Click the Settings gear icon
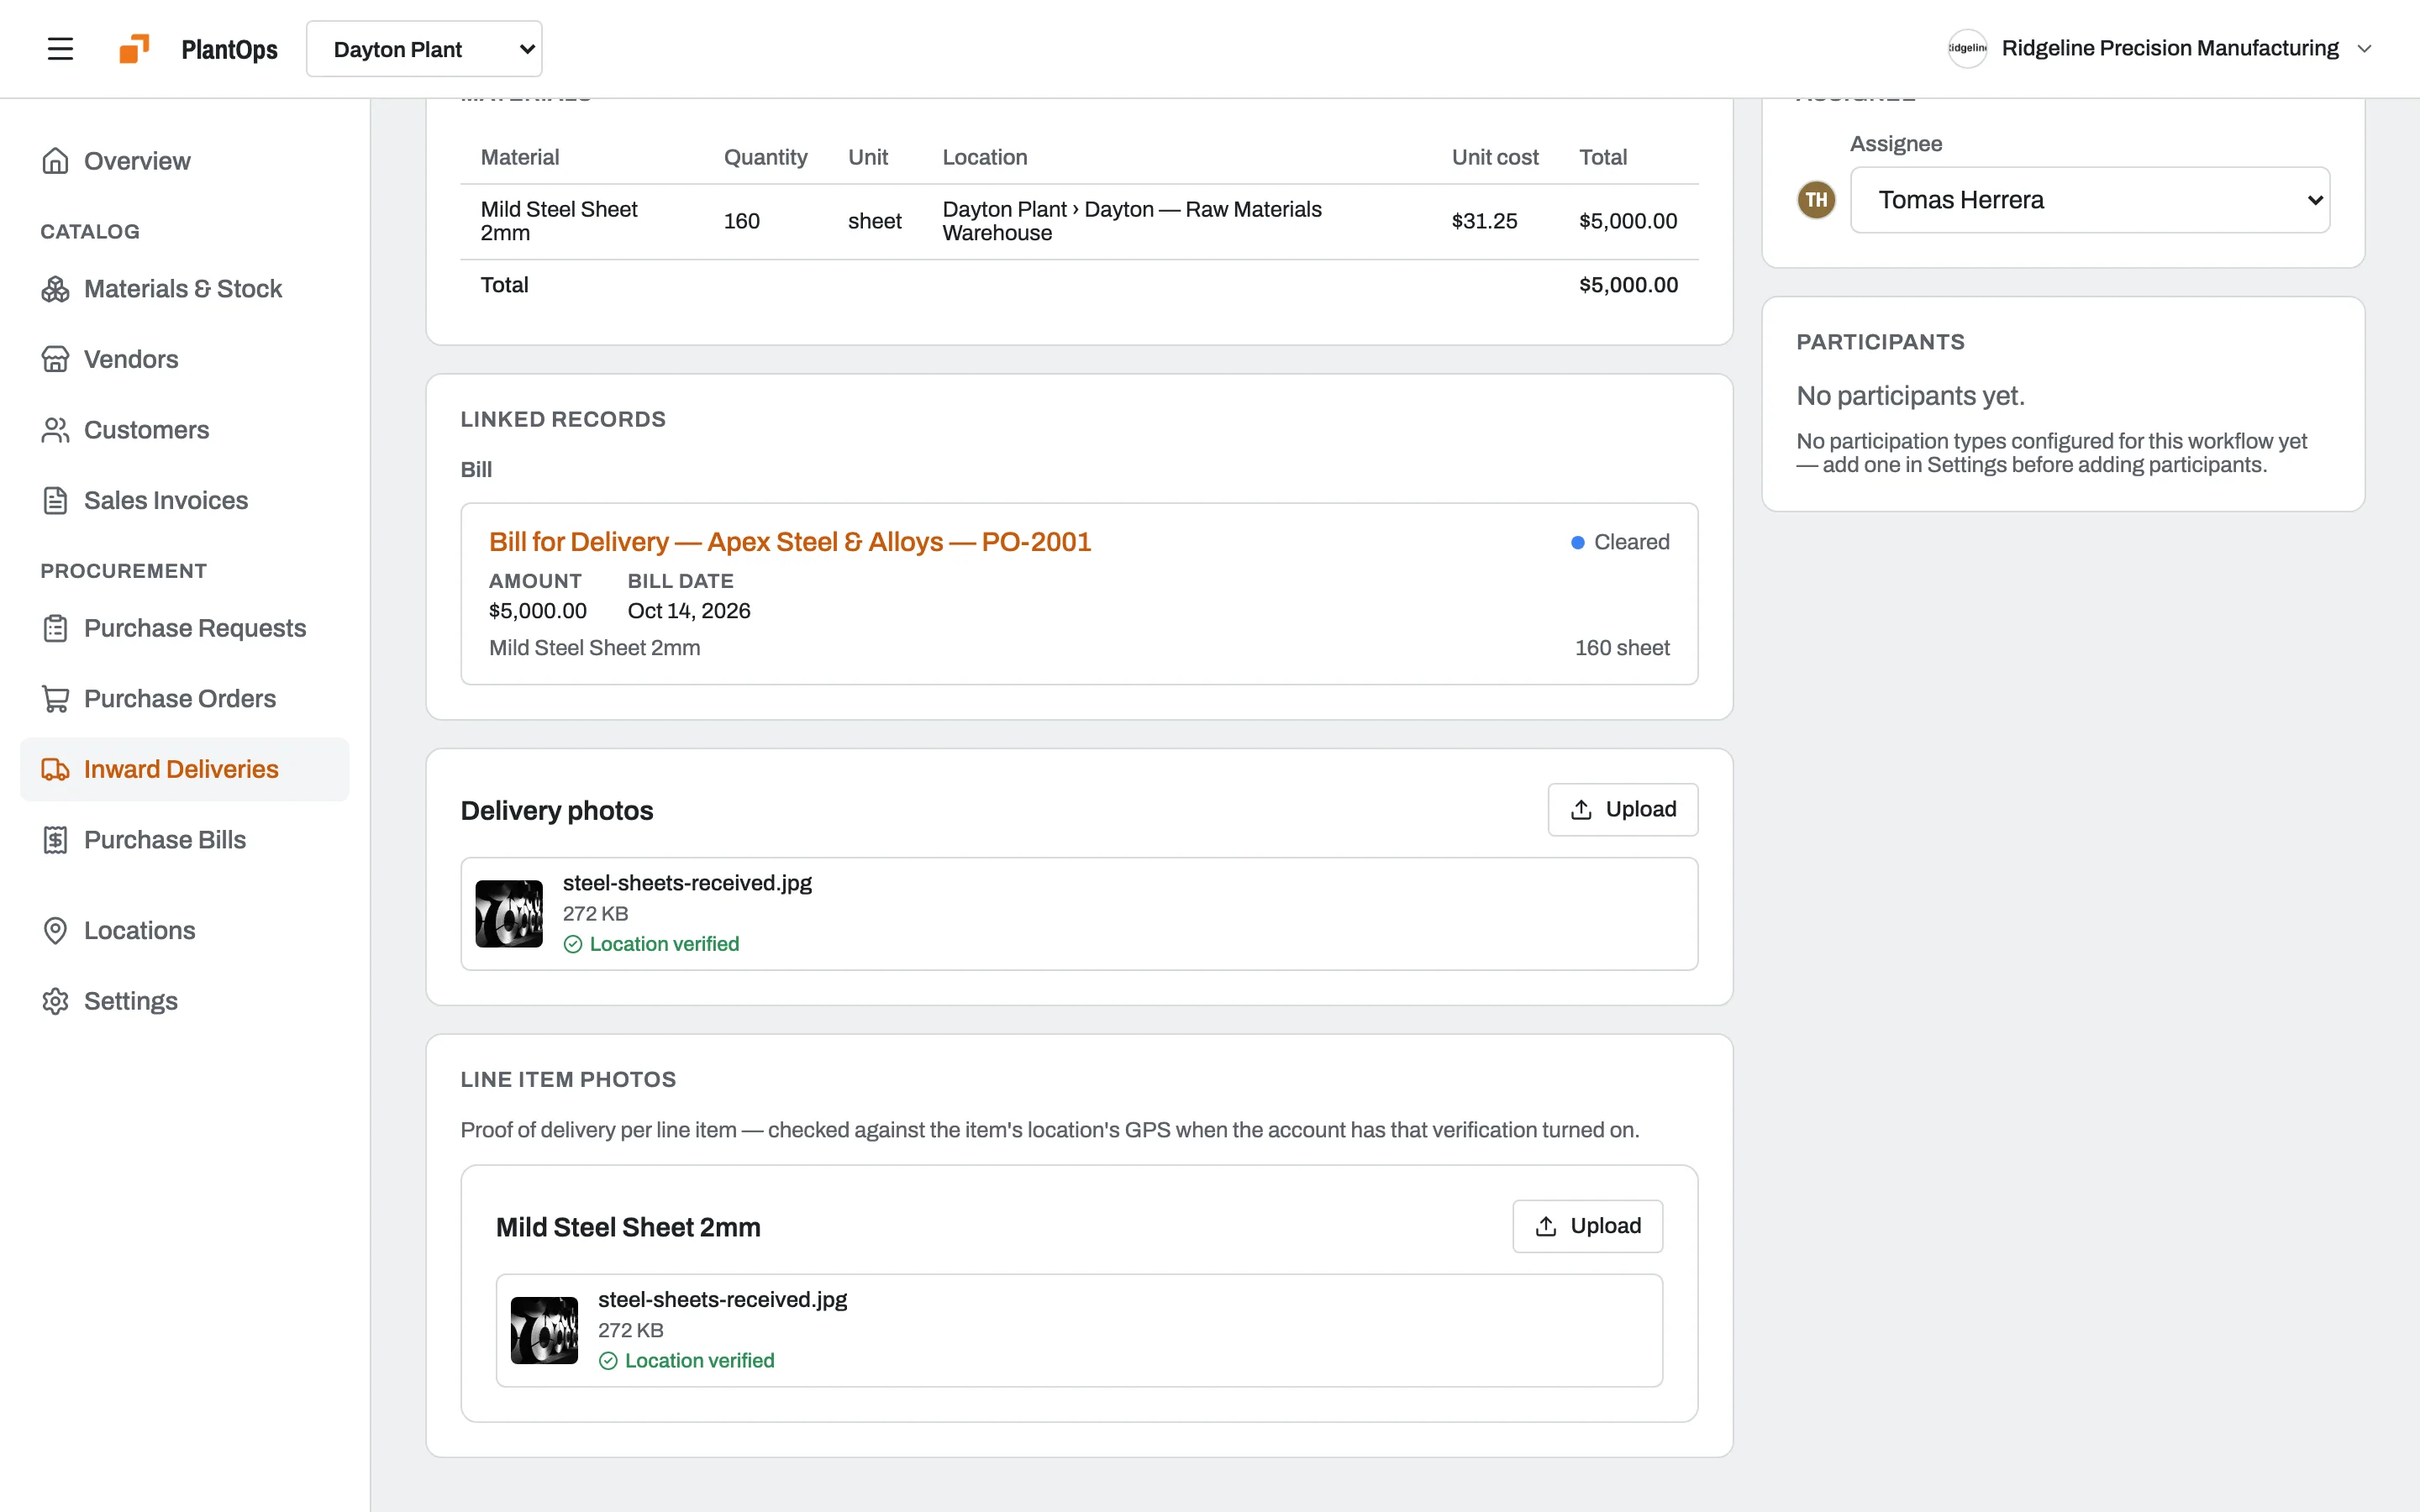Viewport: 2420px width, 1512px height. tap(55, 1001)
